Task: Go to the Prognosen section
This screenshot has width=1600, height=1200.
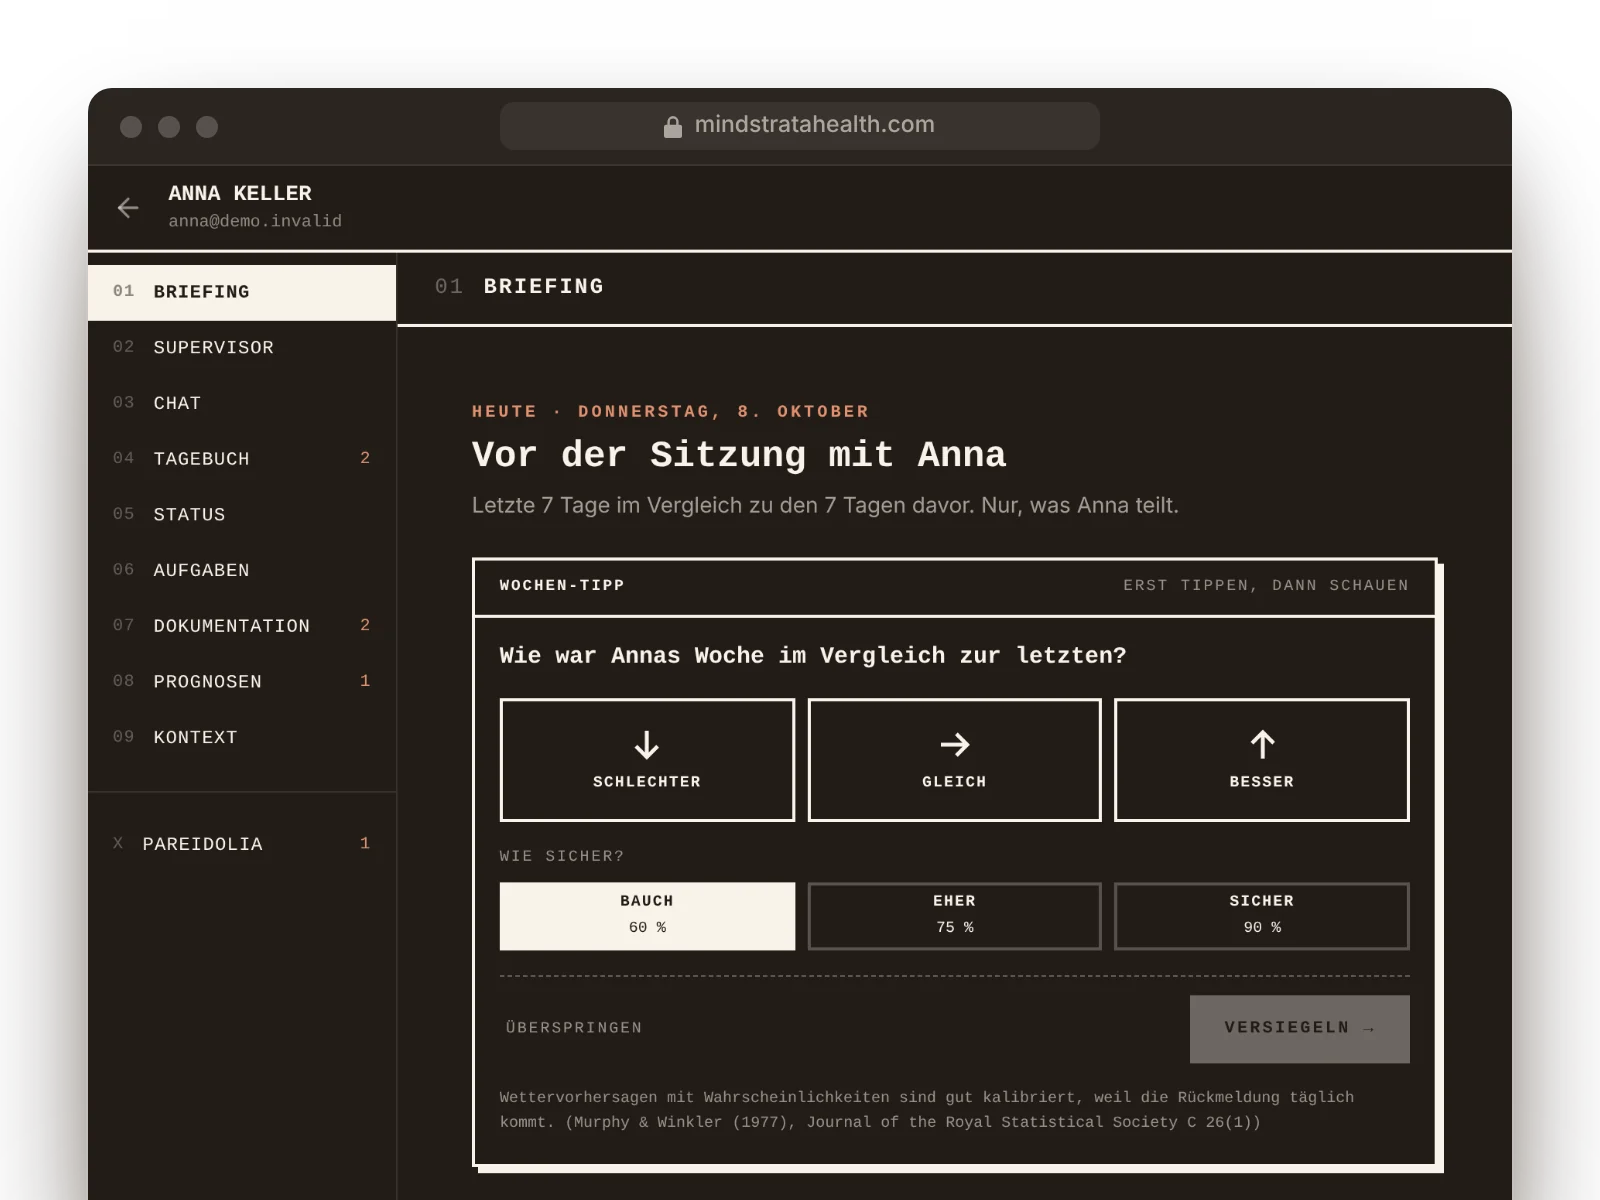Action: tap(242, 682)
